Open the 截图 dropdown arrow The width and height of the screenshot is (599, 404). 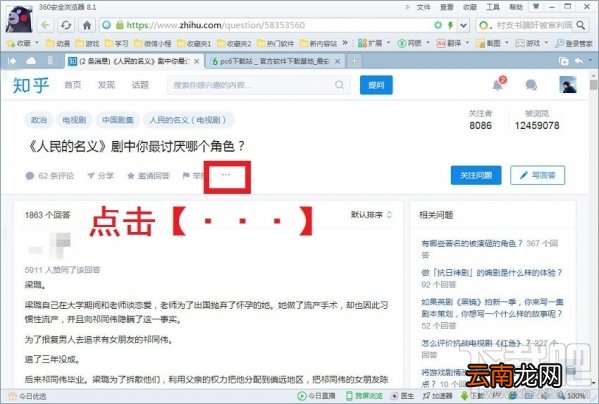507,43
